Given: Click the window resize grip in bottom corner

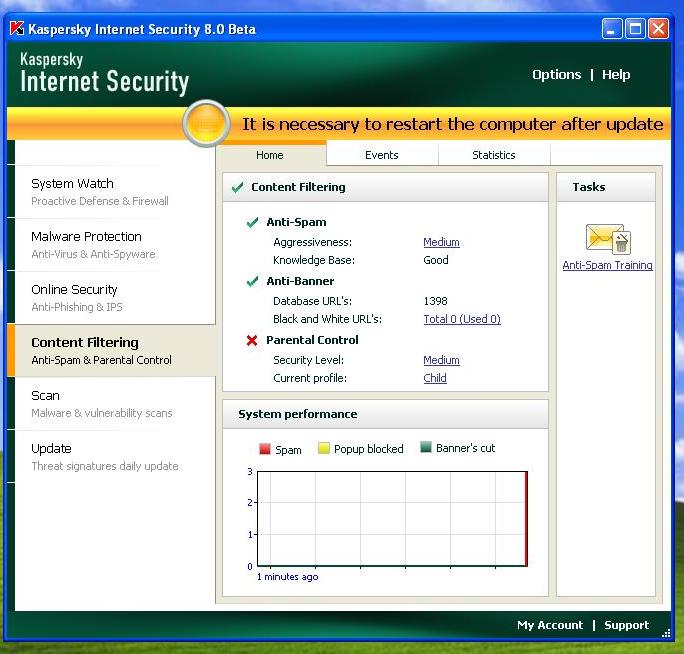Looking at the screenshot, I should [666, 633].
